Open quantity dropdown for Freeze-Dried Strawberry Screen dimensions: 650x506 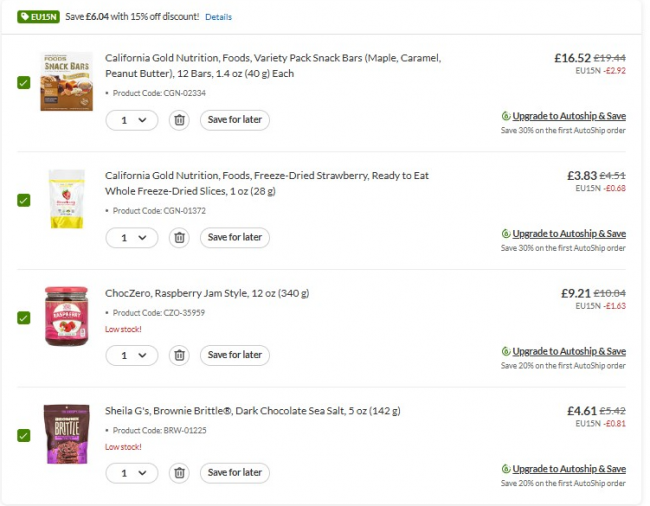coord(132,238)
